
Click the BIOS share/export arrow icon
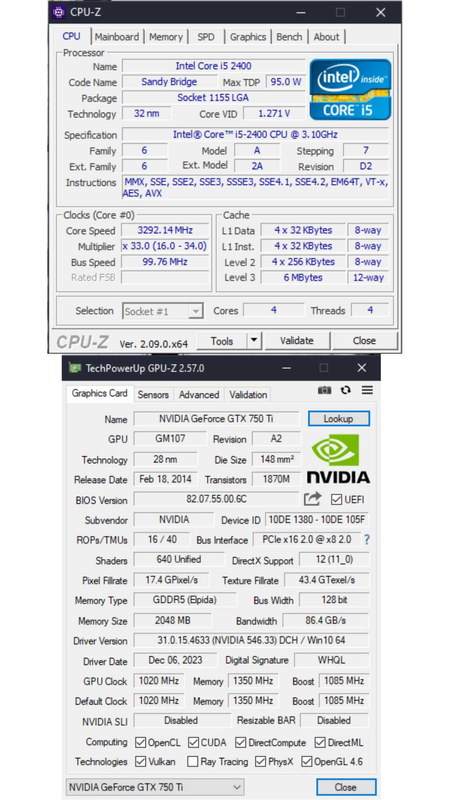(312, 499)
